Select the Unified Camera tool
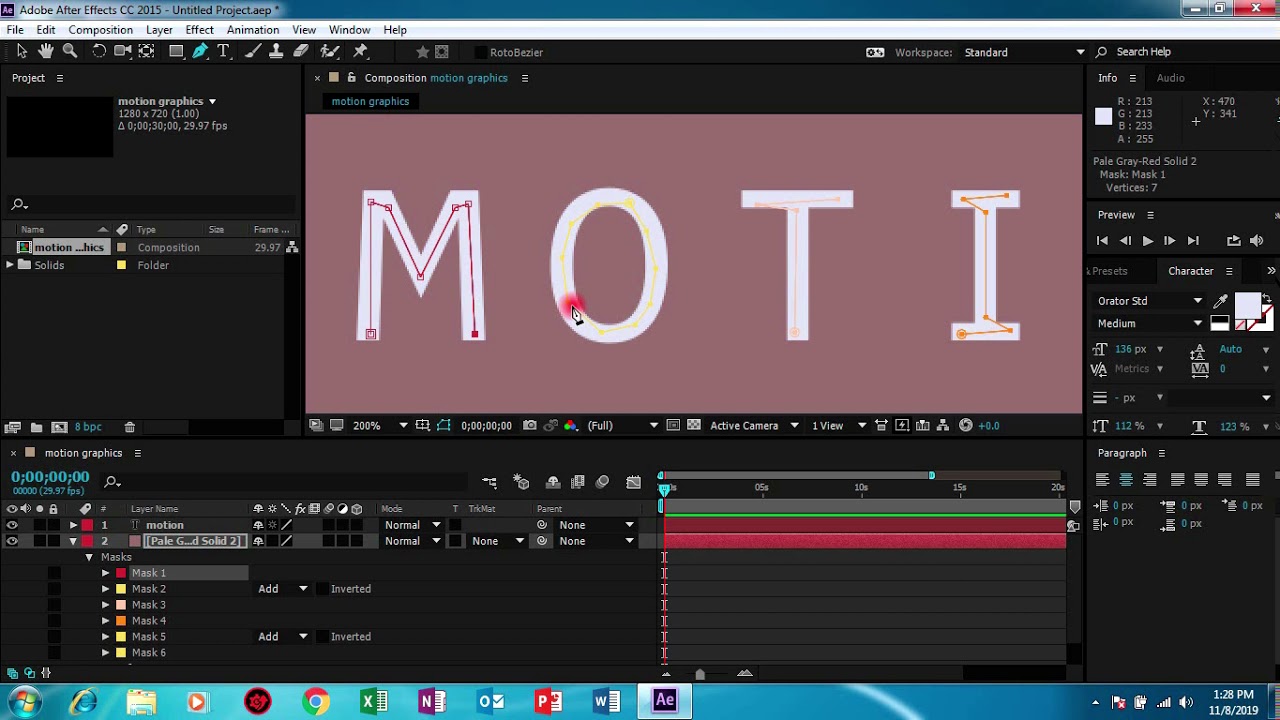The height and width of the screenshot is (720, 1280). [x=123, y=52]
